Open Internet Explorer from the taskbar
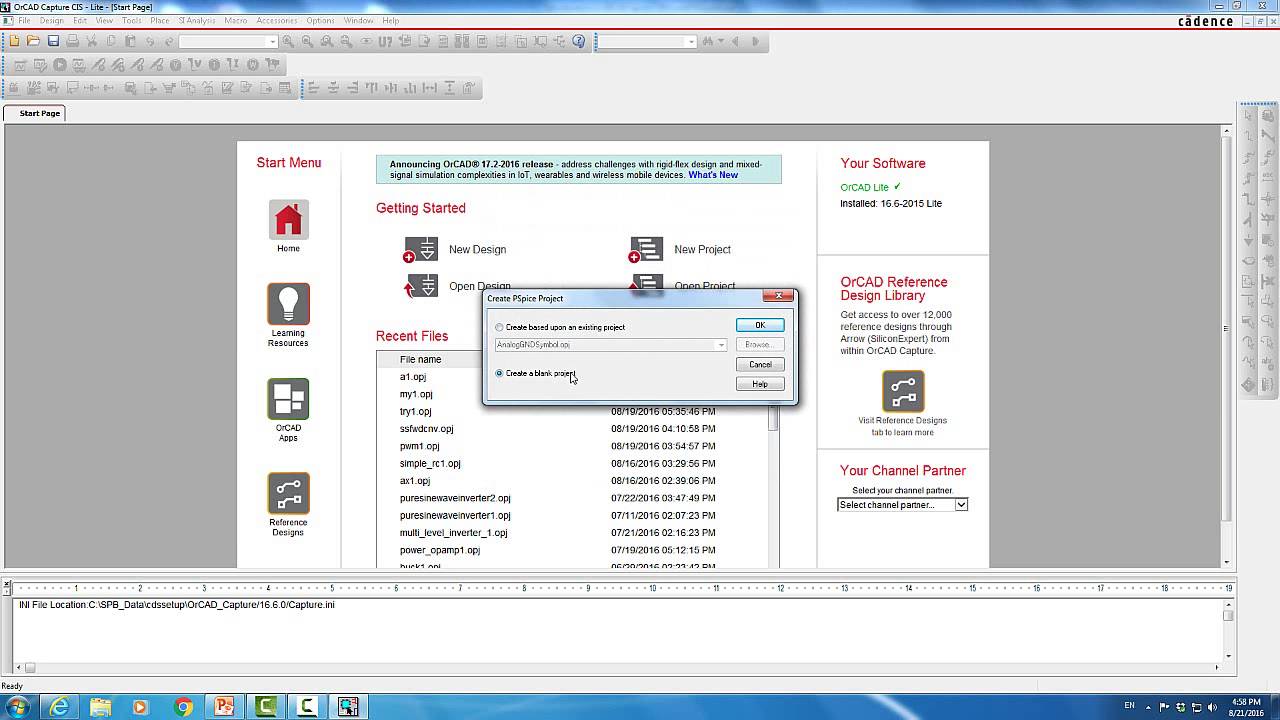Screen dimensions: 1280x720 [x=60, y=707]
